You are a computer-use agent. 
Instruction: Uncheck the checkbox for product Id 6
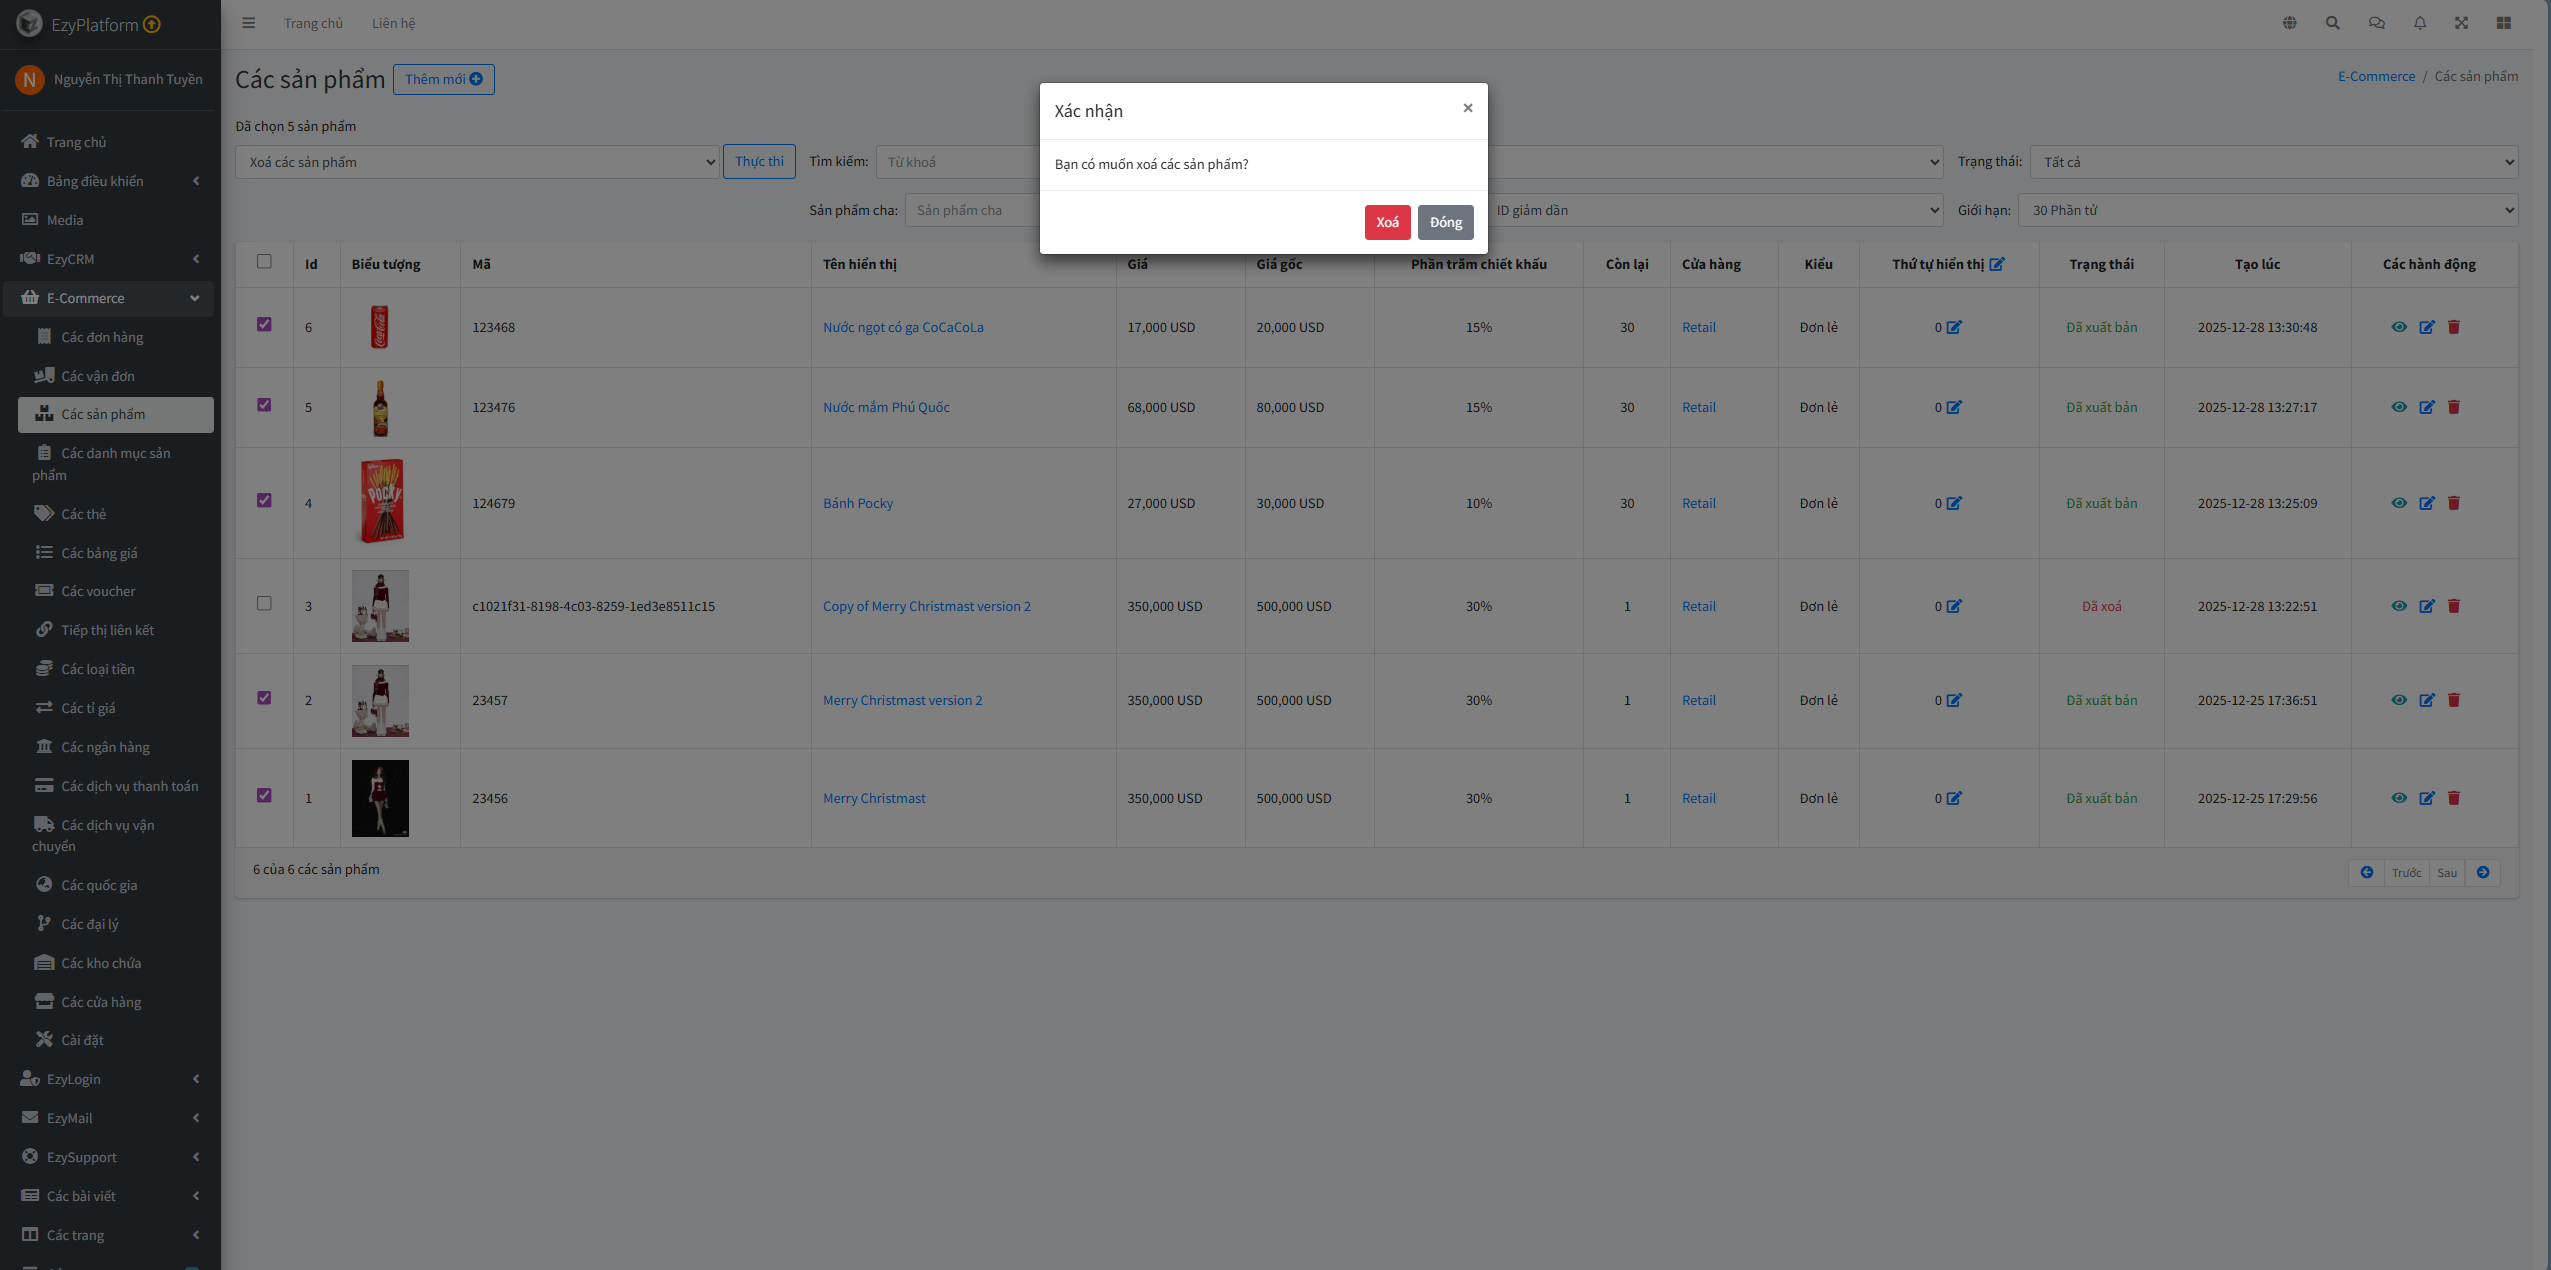point(264,324)
